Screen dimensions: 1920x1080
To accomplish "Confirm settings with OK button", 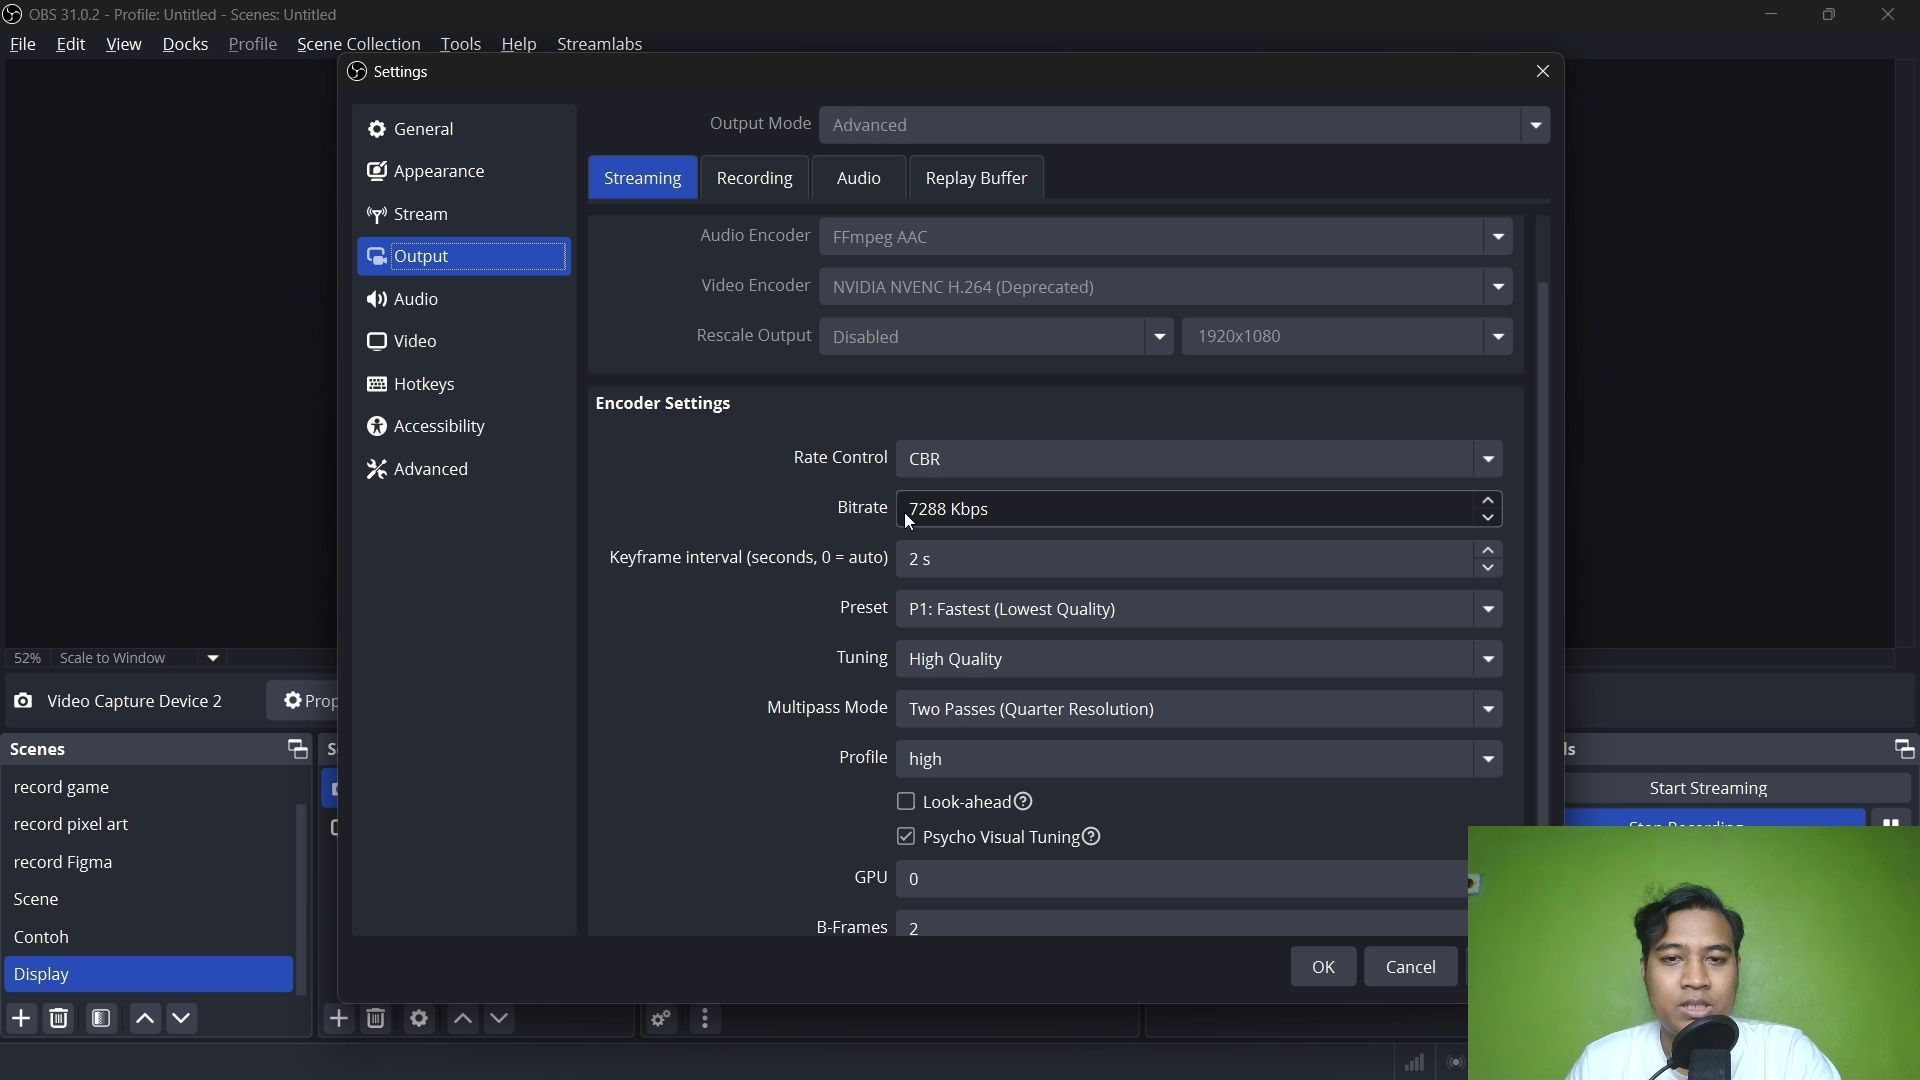I will (x=1324, y=968).
